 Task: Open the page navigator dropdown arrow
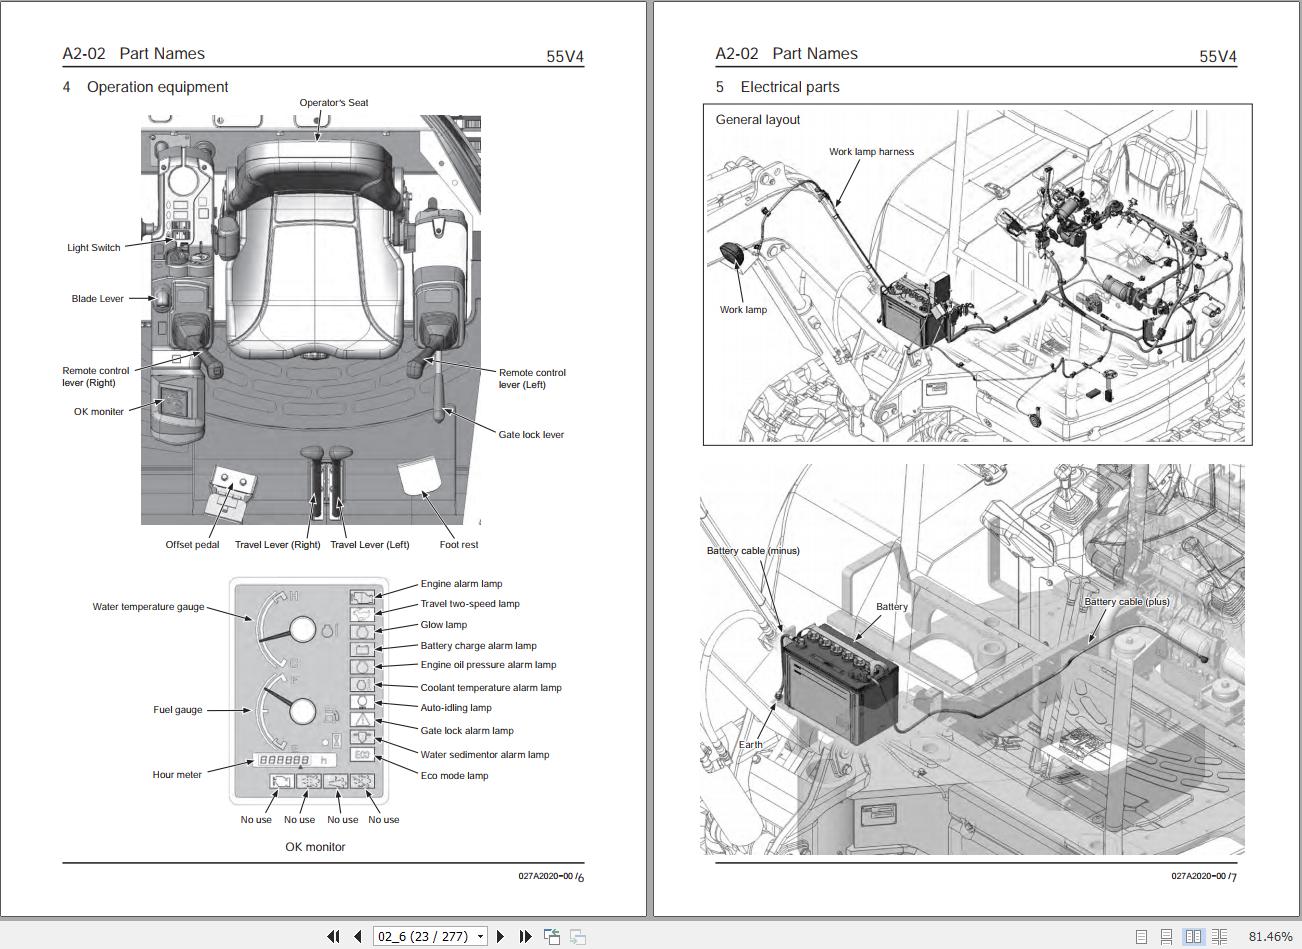click(478, 936)
